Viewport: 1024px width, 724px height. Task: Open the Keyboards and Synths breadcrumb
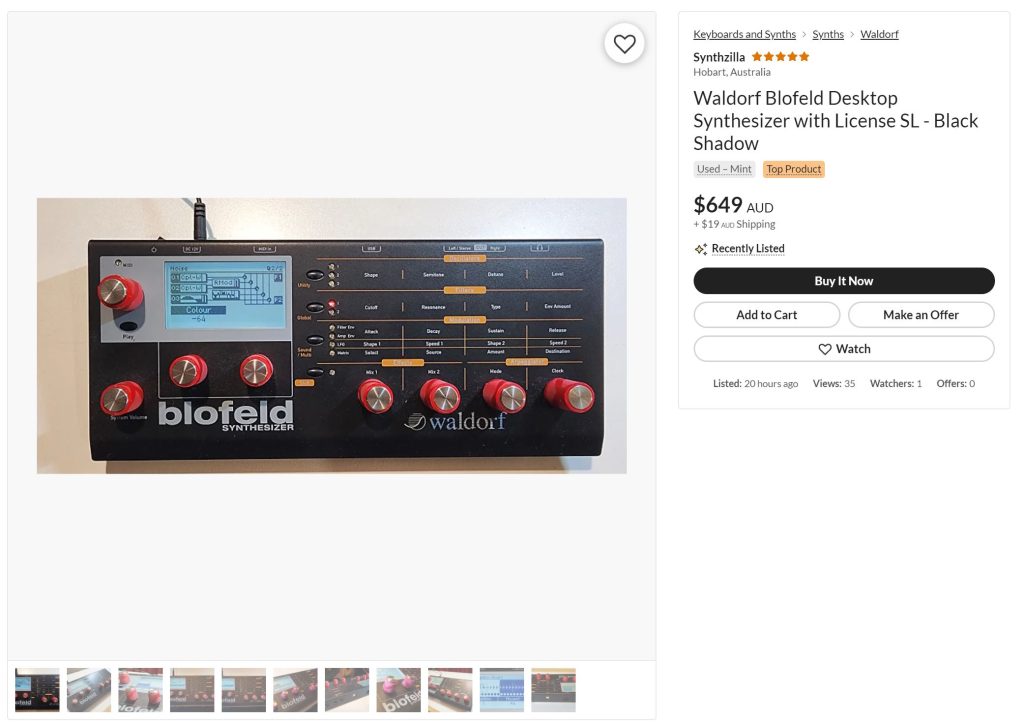[x=744, y=34]
